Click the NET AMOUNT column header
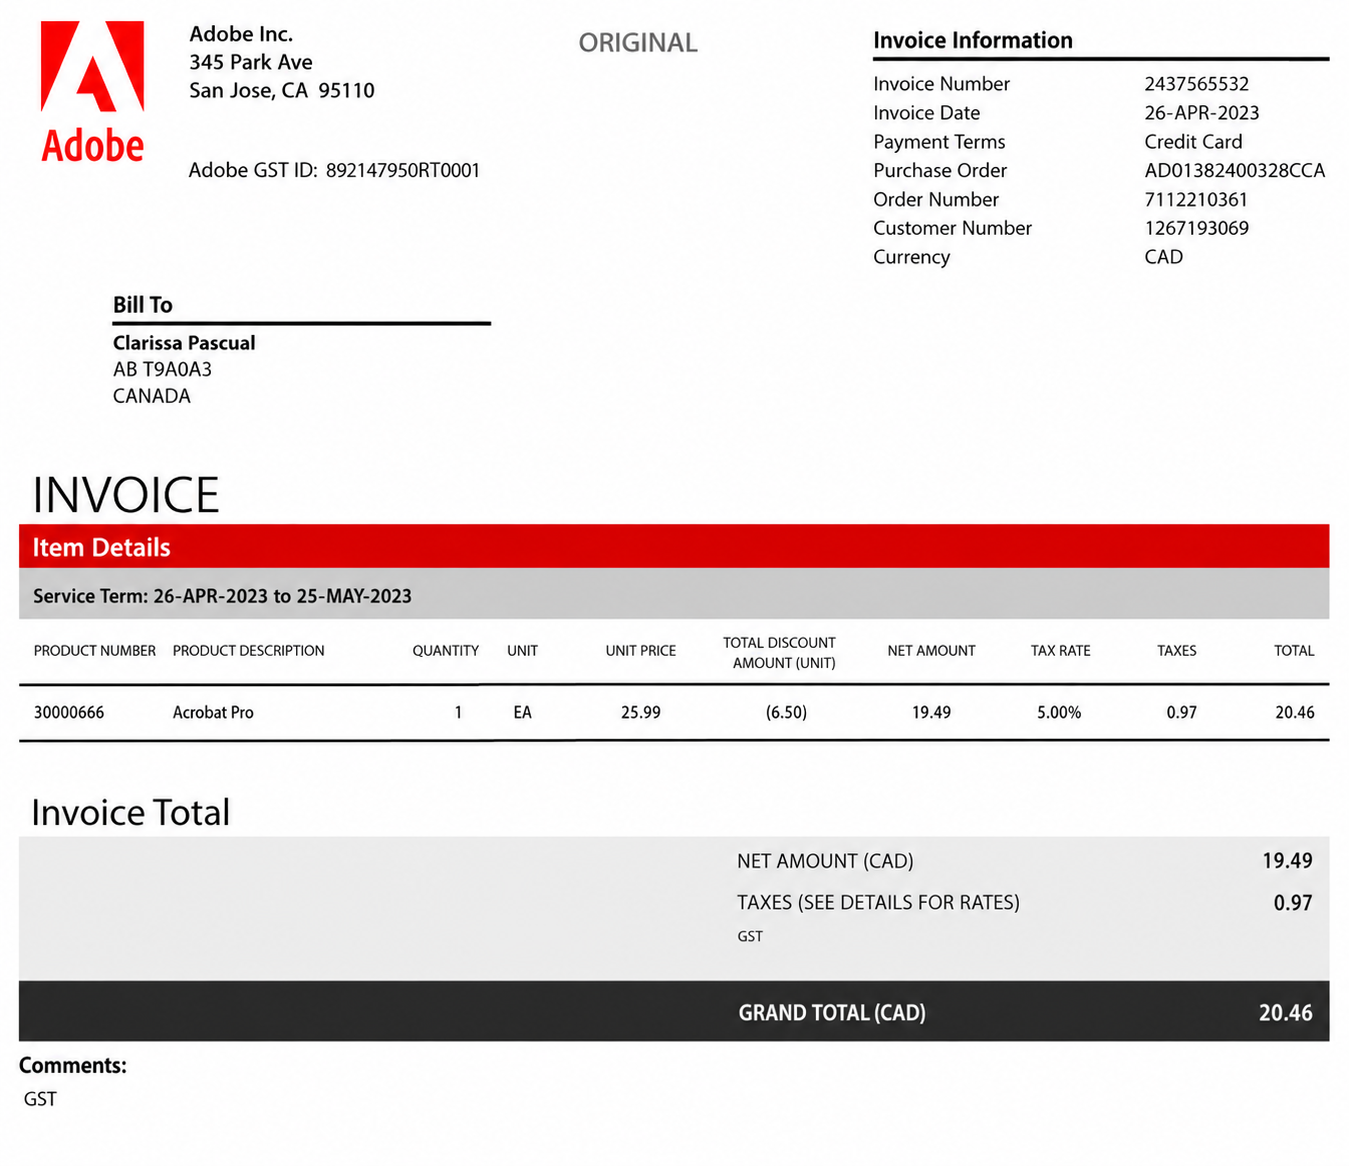1349x1166 pixels. 931,651
